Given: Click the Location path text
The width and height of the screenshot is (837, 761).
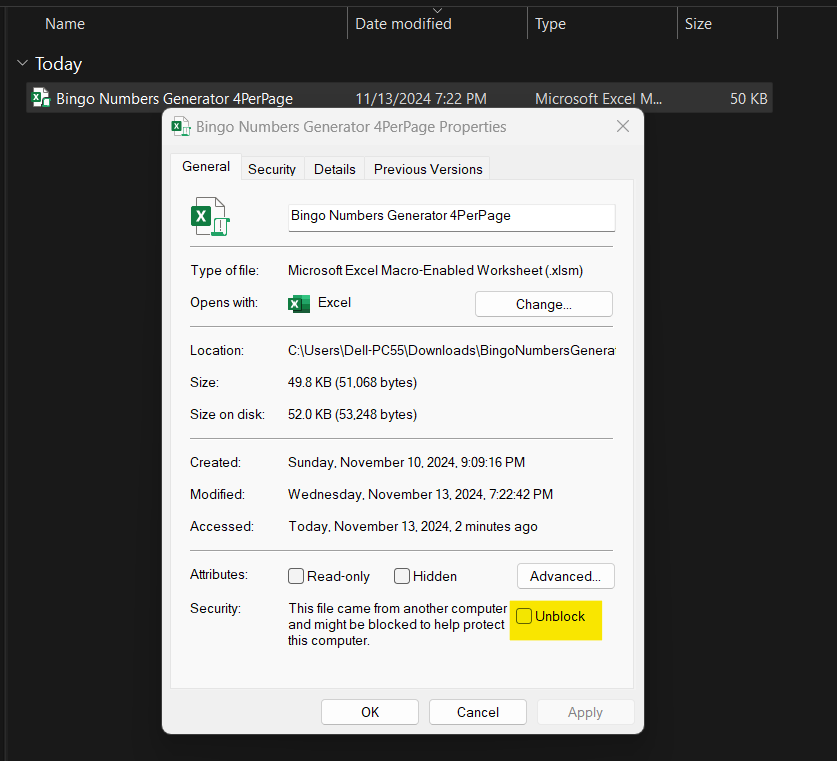Looking at the screenshot, I should coord(452,350).
